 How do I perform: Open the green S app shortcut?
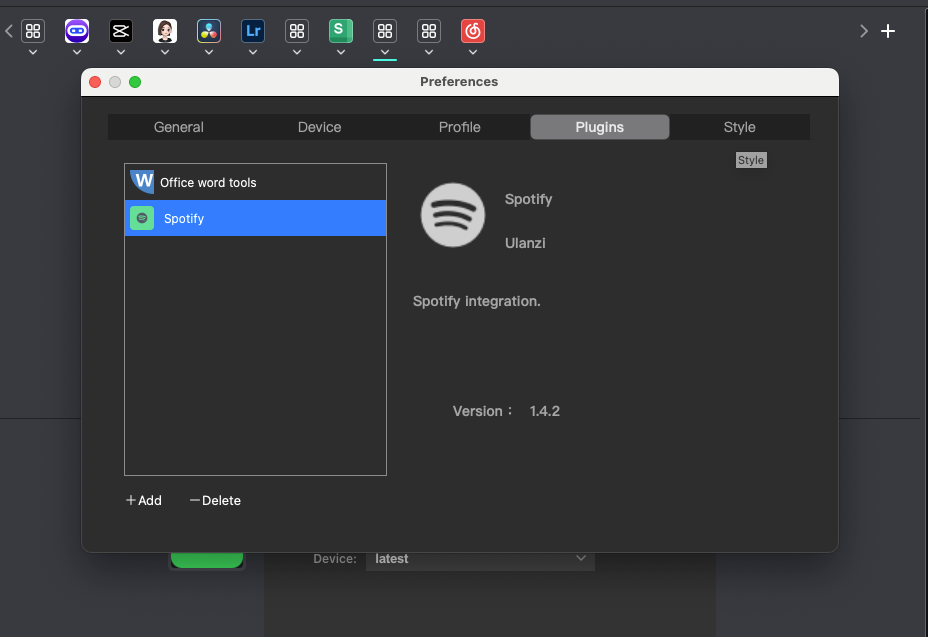pyautogui.click(x=341, y=30)
